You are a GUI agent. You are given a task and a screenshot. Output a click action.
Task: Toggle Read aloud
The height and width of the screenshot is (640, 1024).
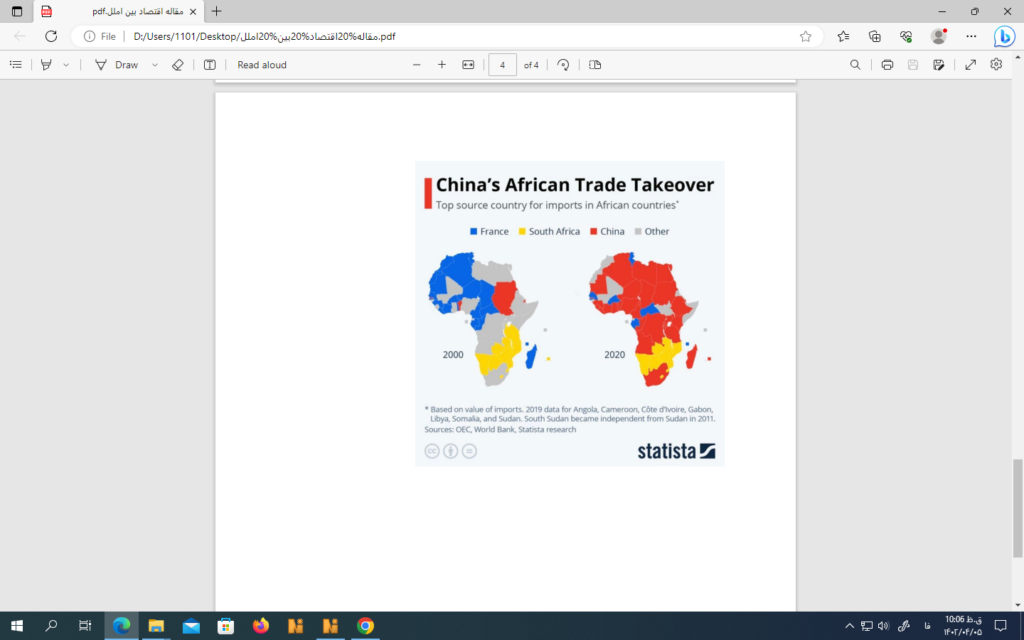coord(261,65)
